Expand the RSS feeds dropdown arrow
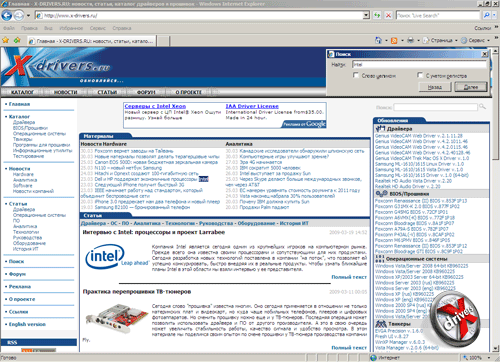The height and width of the screenshot is (362, 500). pyautogui.click(x=402, y=40)
